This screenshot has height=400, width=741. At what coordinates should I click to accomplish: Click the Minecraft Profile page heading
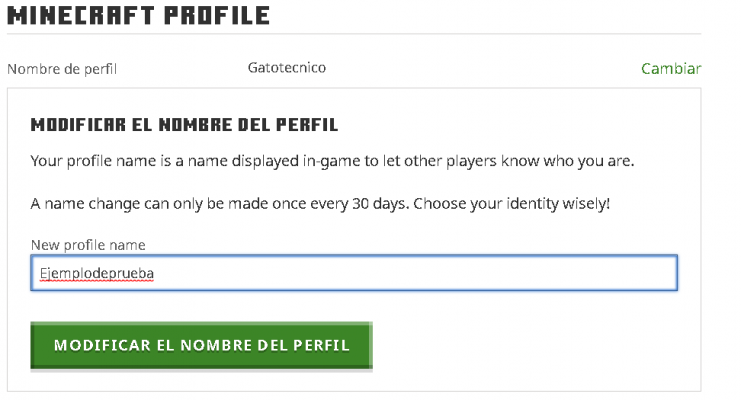[x=138, y=15]
